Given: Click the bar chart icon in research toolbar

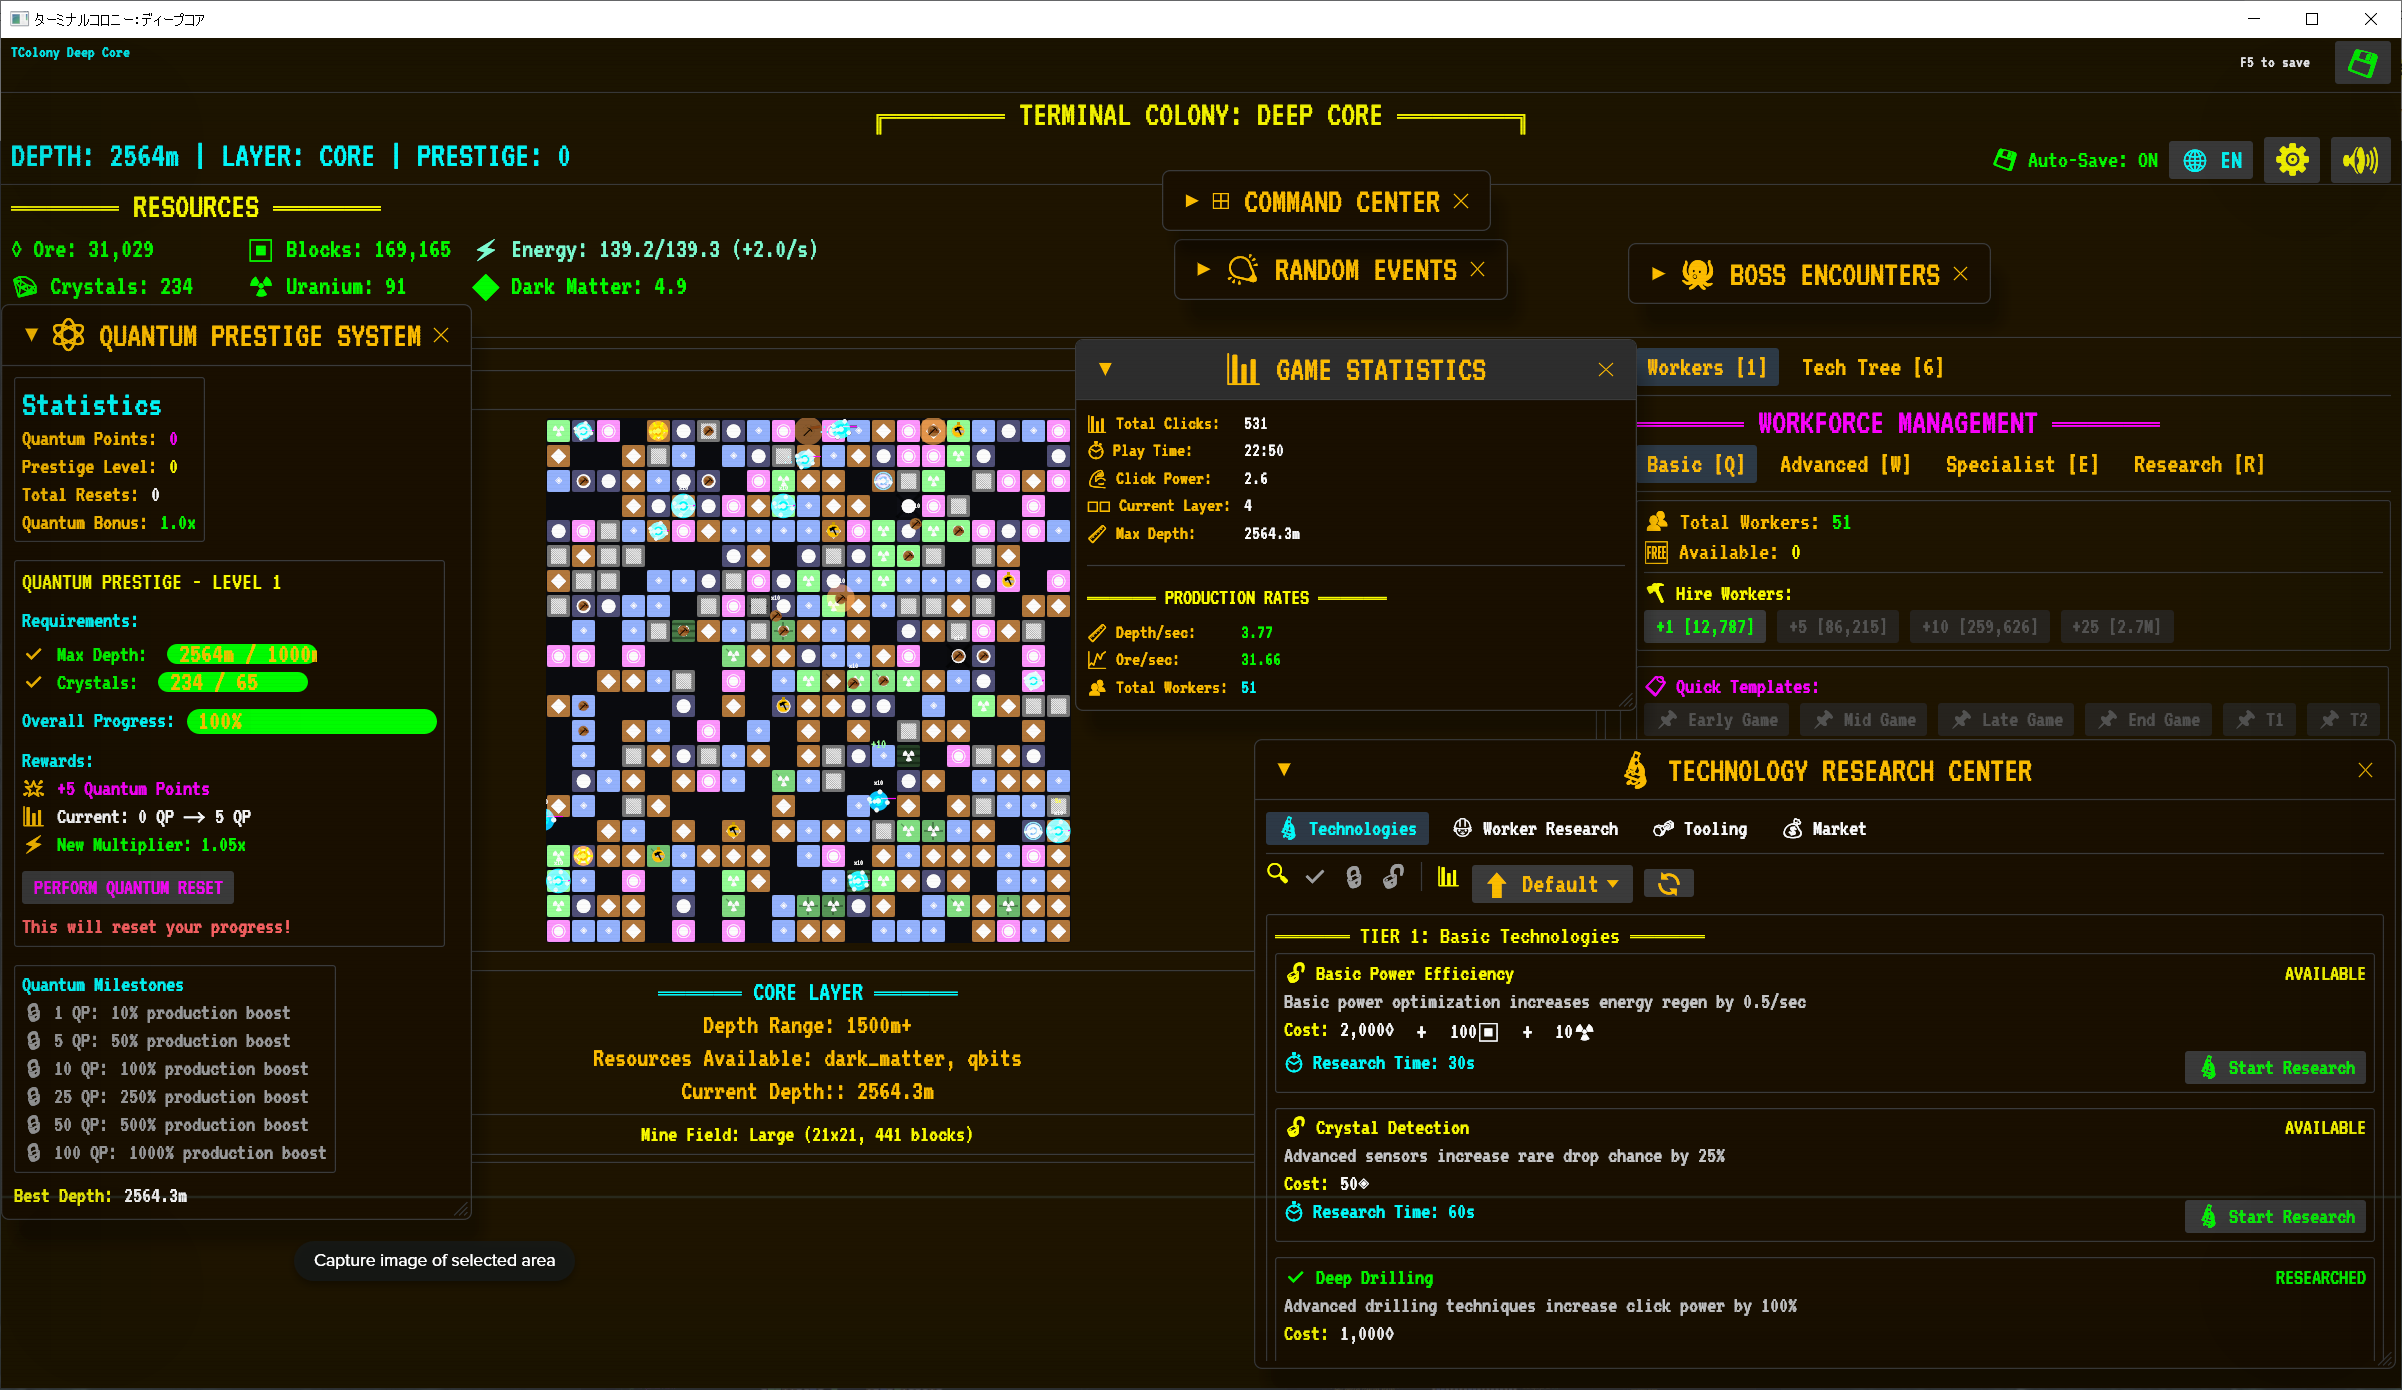Looking at the screenshot, I should coord(1447,877).
